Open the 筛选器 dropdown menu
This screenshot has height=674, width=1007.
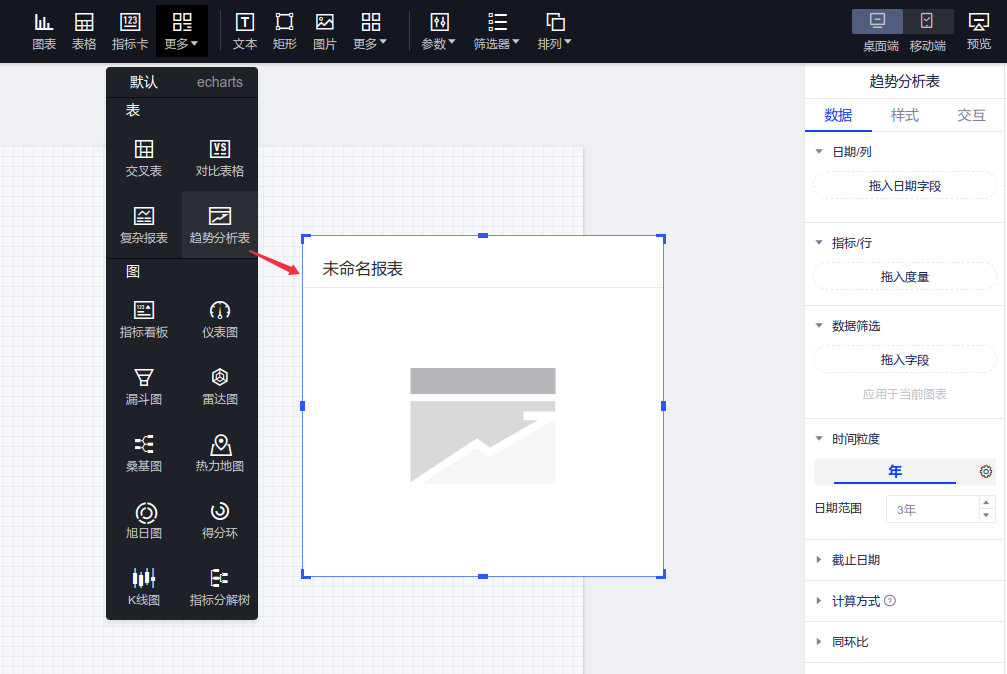pyautogui.click(x=497, y=30)
